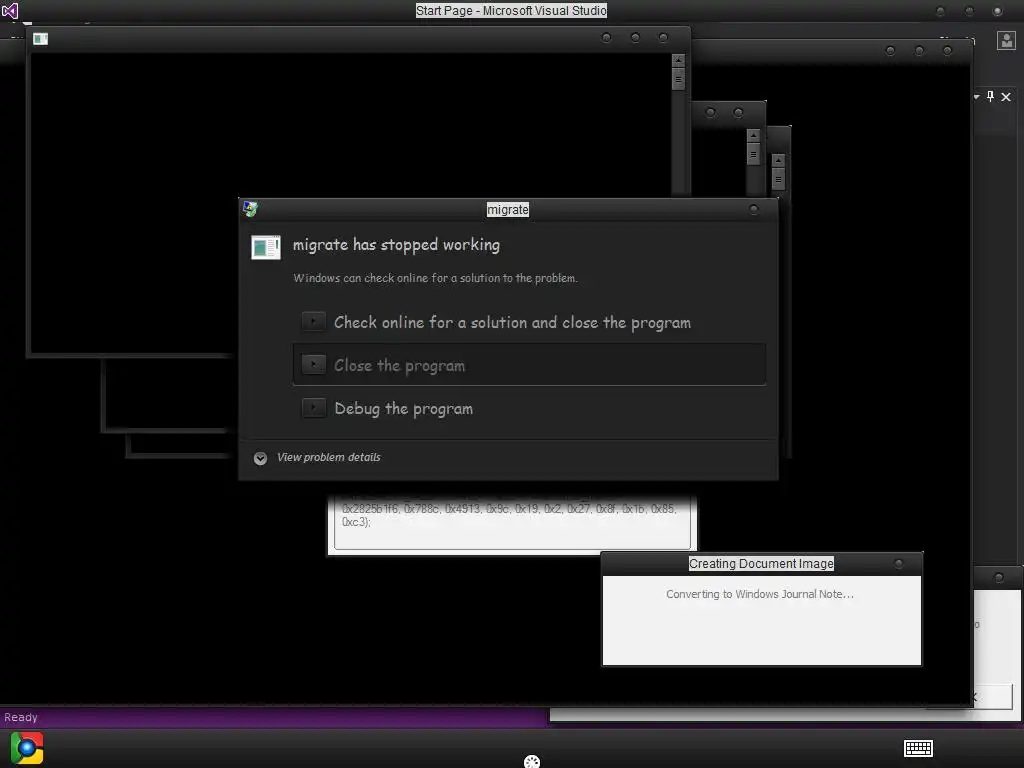Screen dimensions: 1024x768
Task: Click the arrow beside Check online option
Action: pos(313,321)
